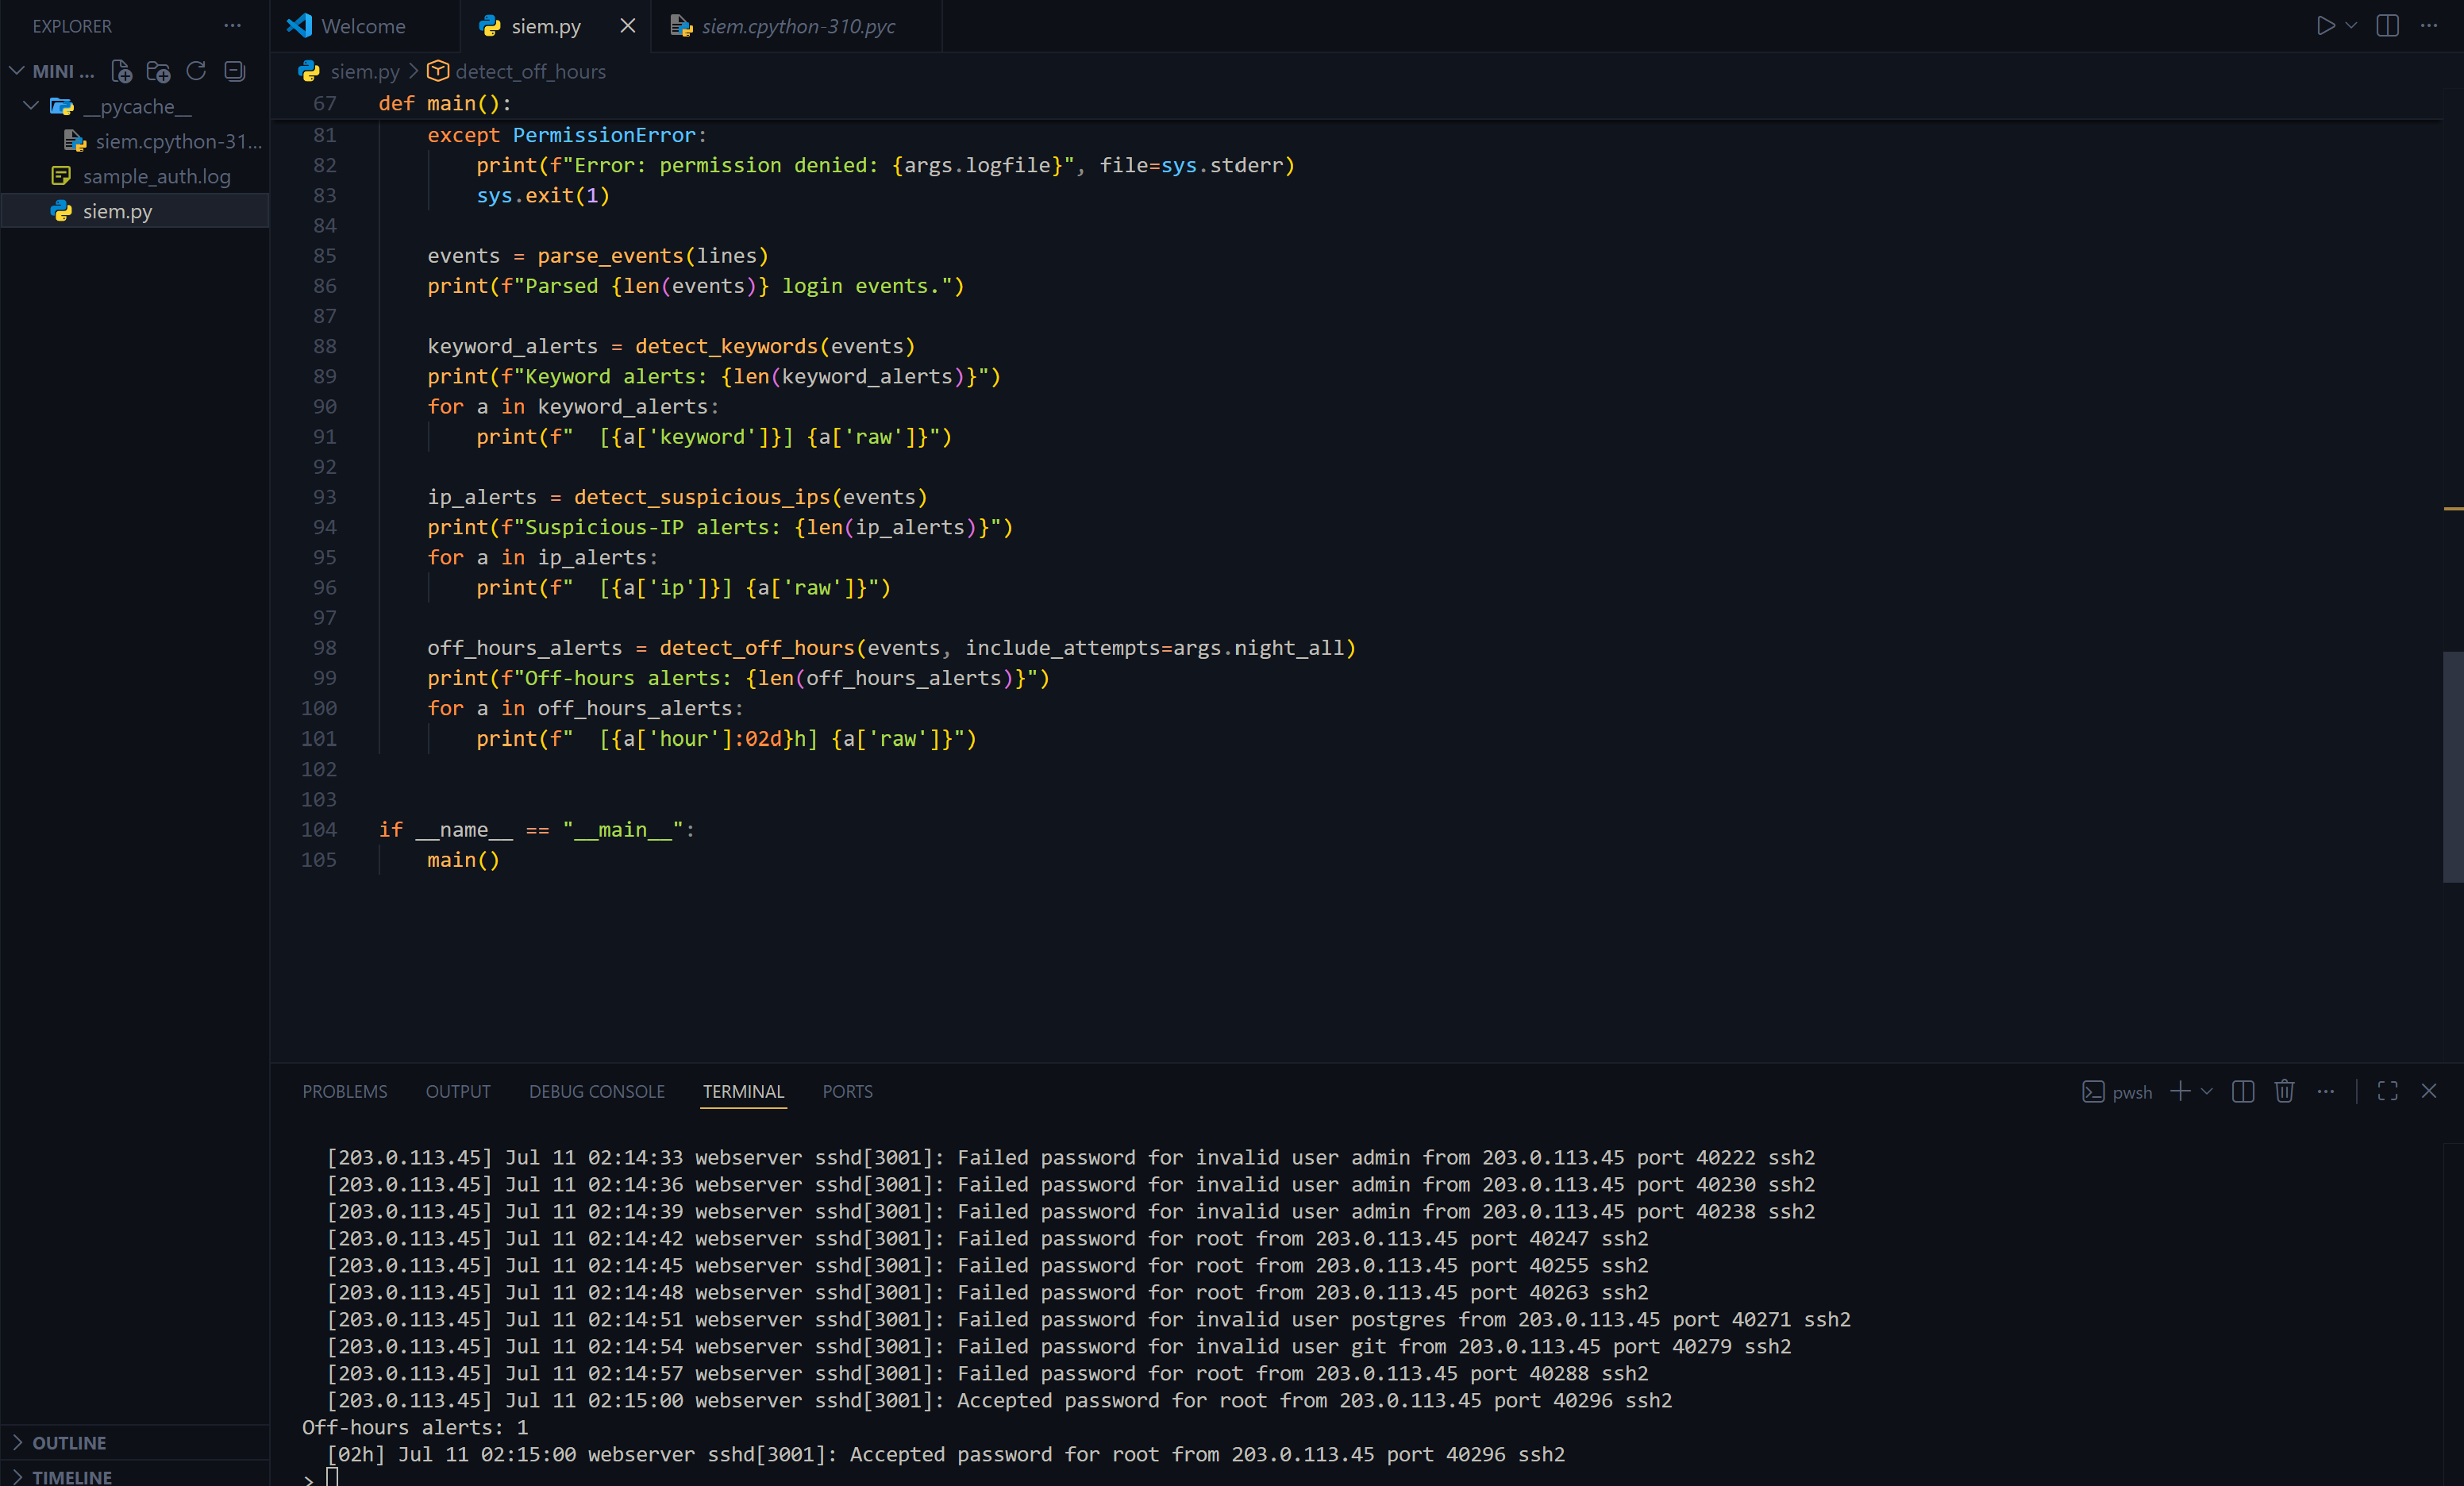Switch to the Welcome tab
Viewport: 2464px width, 1486px height.
364,26
